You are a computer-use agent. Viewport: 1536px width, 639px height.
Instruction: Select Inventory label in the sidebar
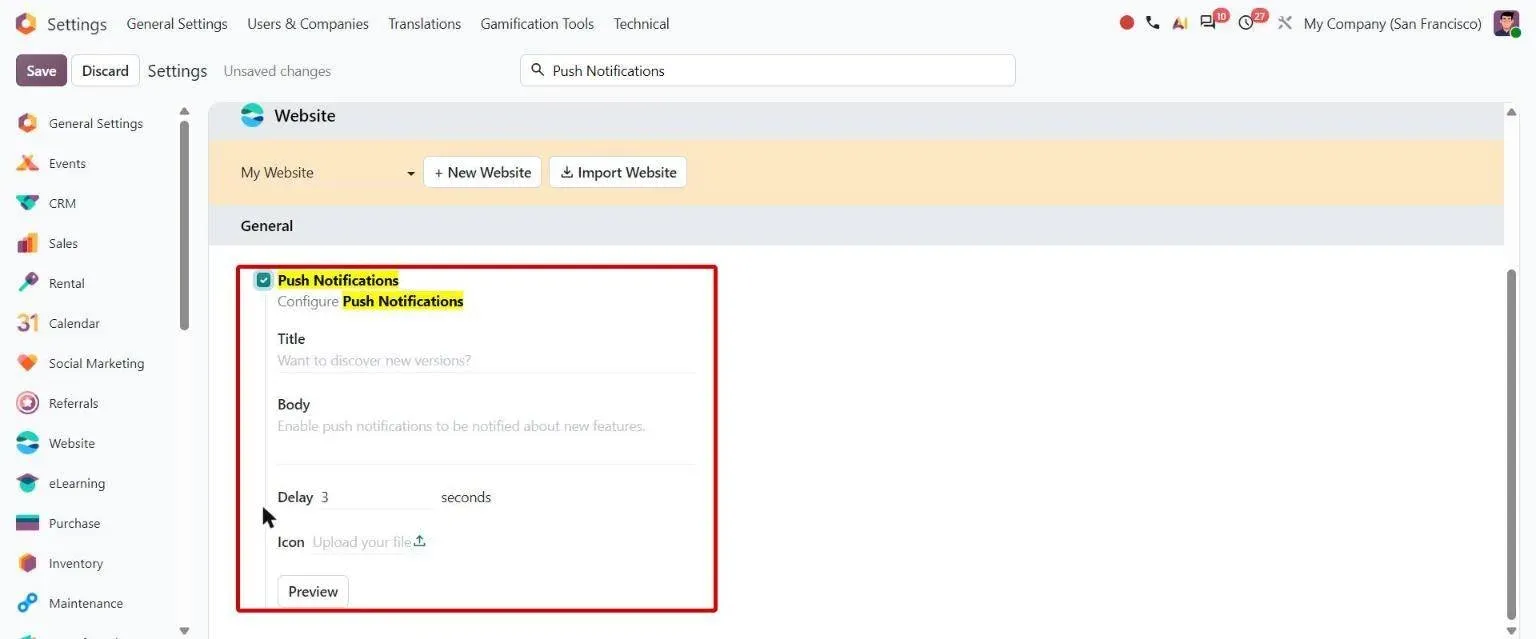76,563
